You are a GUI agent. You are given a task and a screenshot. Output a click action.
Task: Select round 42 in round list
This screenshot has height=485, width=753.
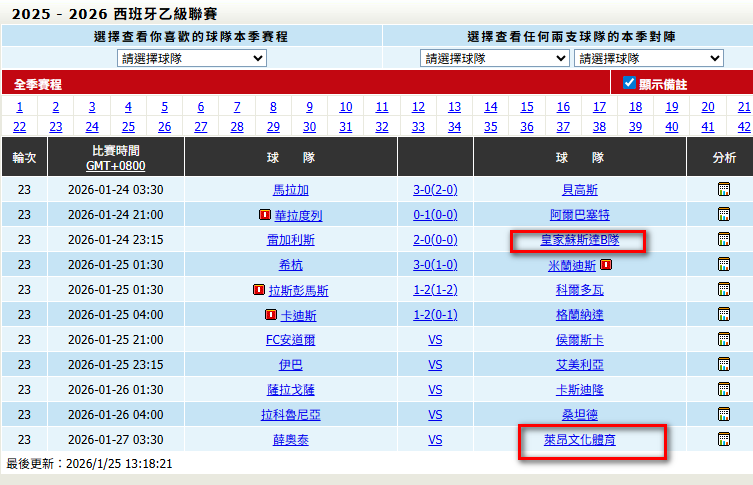tap(744, 127)
